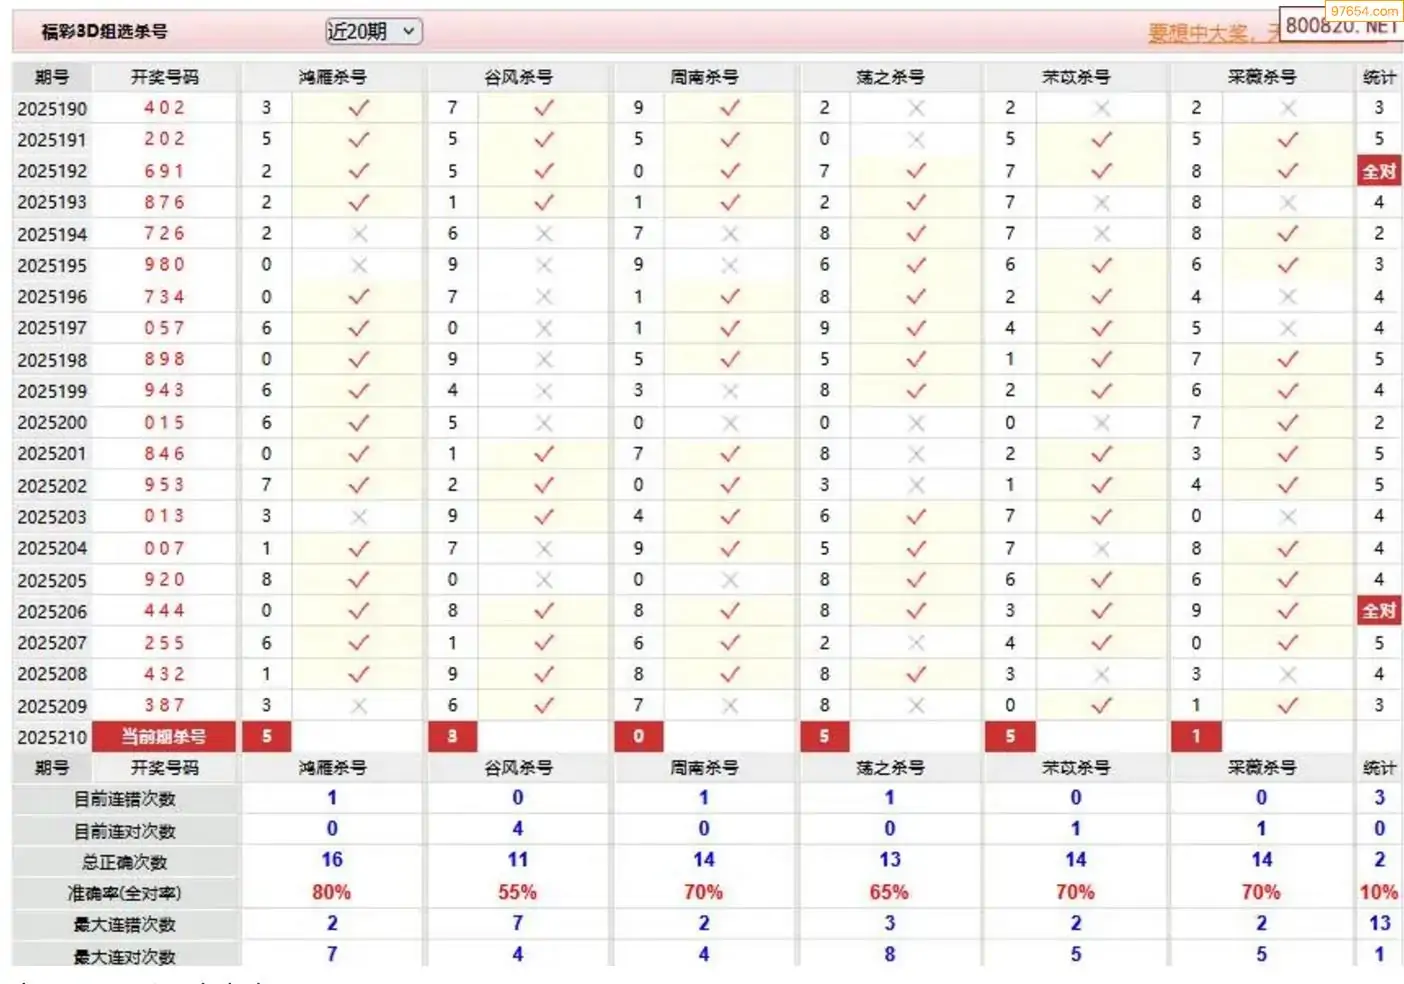
Task: Click the 谷风 check mark in row 2025190
Action: click(544, 108)
